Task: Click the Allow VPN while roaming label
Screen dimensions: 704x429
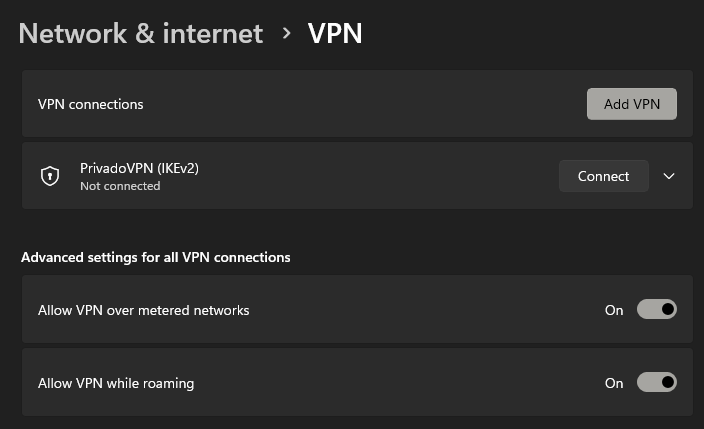Action: [x=116, y=383]
